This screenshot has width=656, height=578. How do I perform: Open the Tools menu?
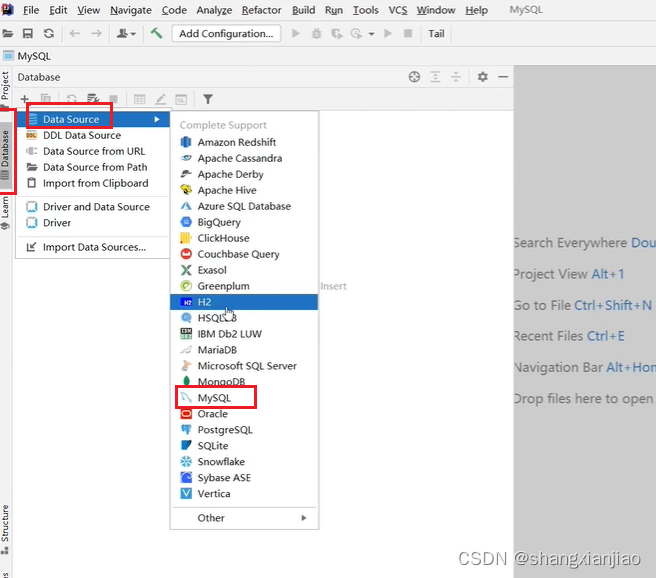(x=366, y=10)
